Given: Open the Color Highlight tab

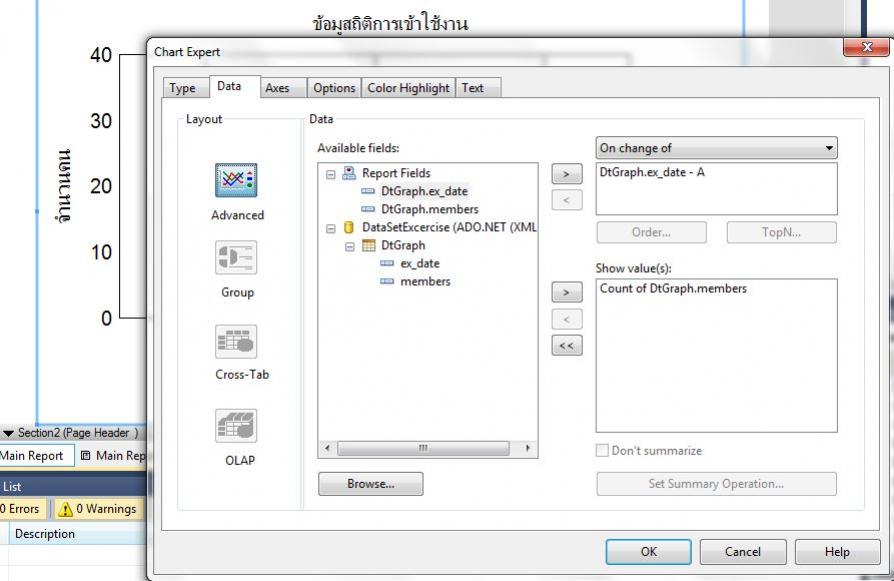Looking at the screenshot, I should point(408,88).
